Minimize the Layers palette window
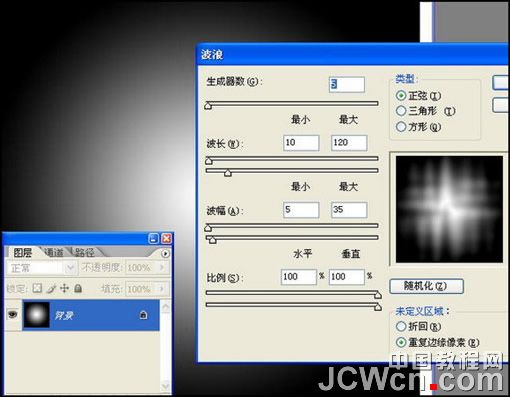Screen dimensions: 510x397 153,238
